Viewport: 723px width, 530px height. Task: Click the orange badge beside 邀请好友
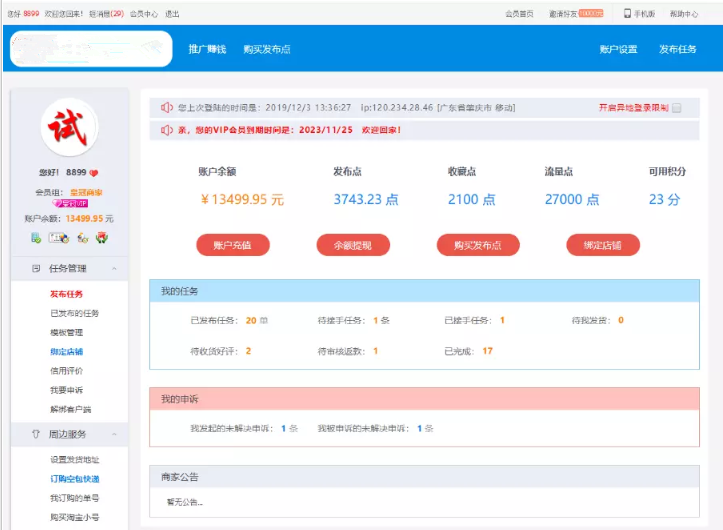click(591, 13)
